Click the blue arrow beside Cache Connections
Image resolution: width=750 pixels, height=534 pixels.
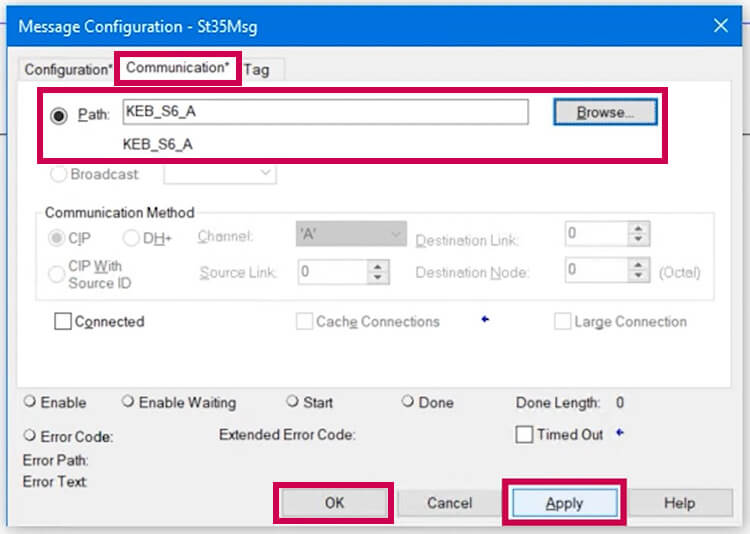point(485,319)
